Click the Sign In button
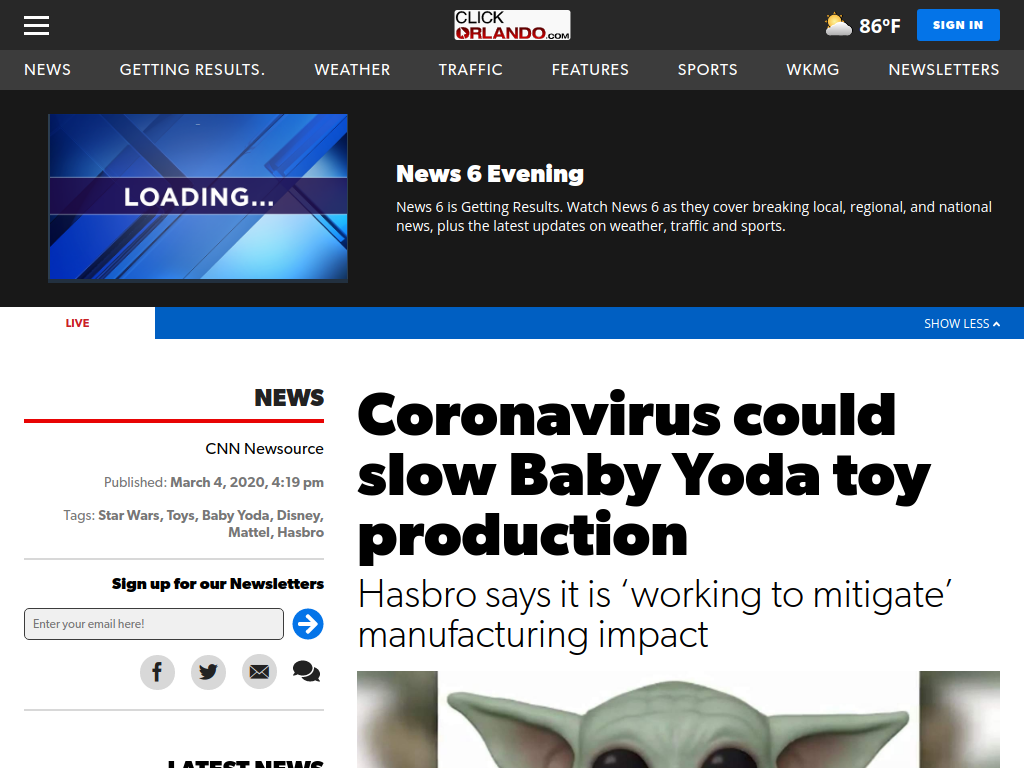This screenshot has width=1024, height=768. [x=958, y=25]
